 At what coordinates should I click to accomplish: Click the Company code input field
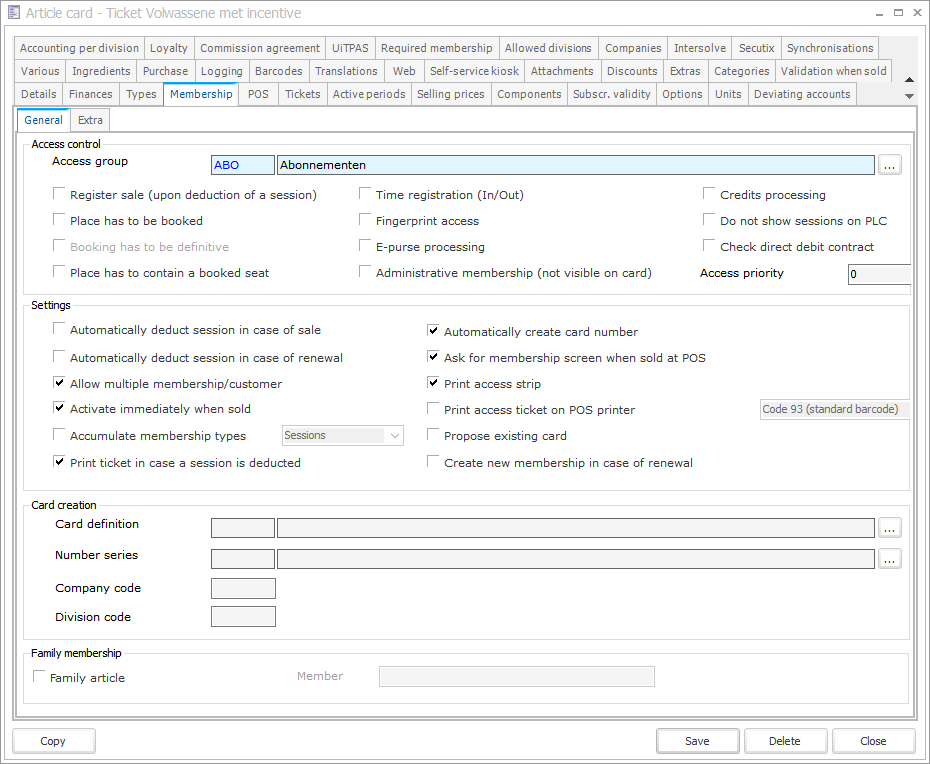pos(243,588)
